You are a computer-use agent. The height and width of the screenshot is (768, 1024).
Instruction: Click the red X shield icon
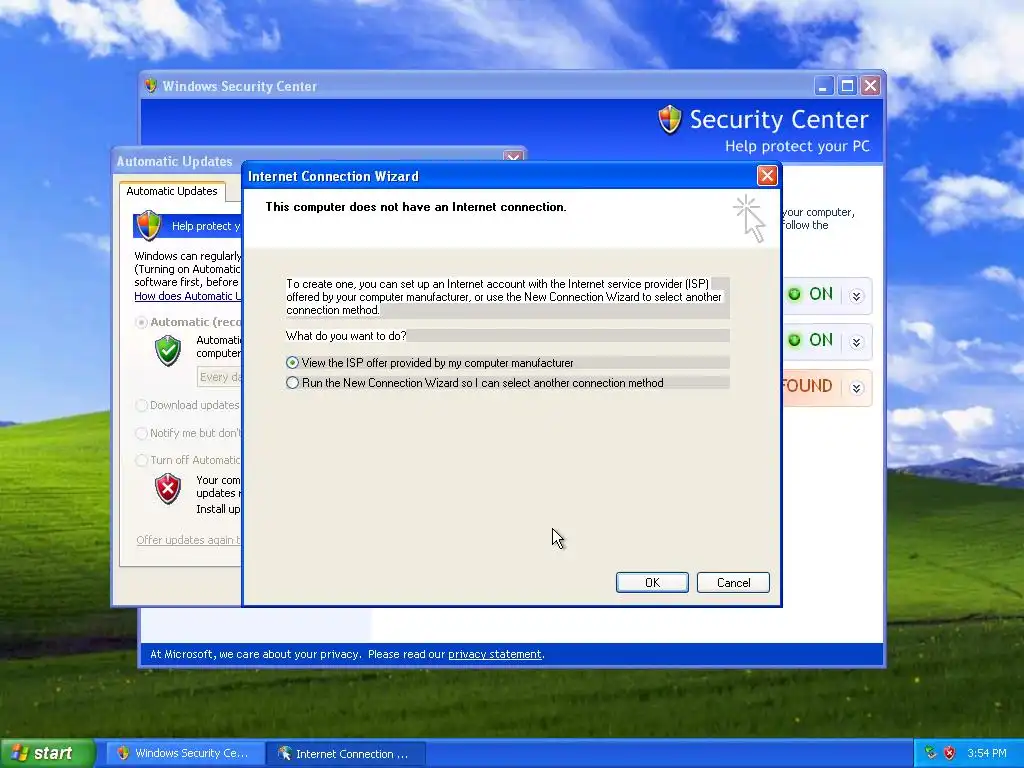pos(168,488)
